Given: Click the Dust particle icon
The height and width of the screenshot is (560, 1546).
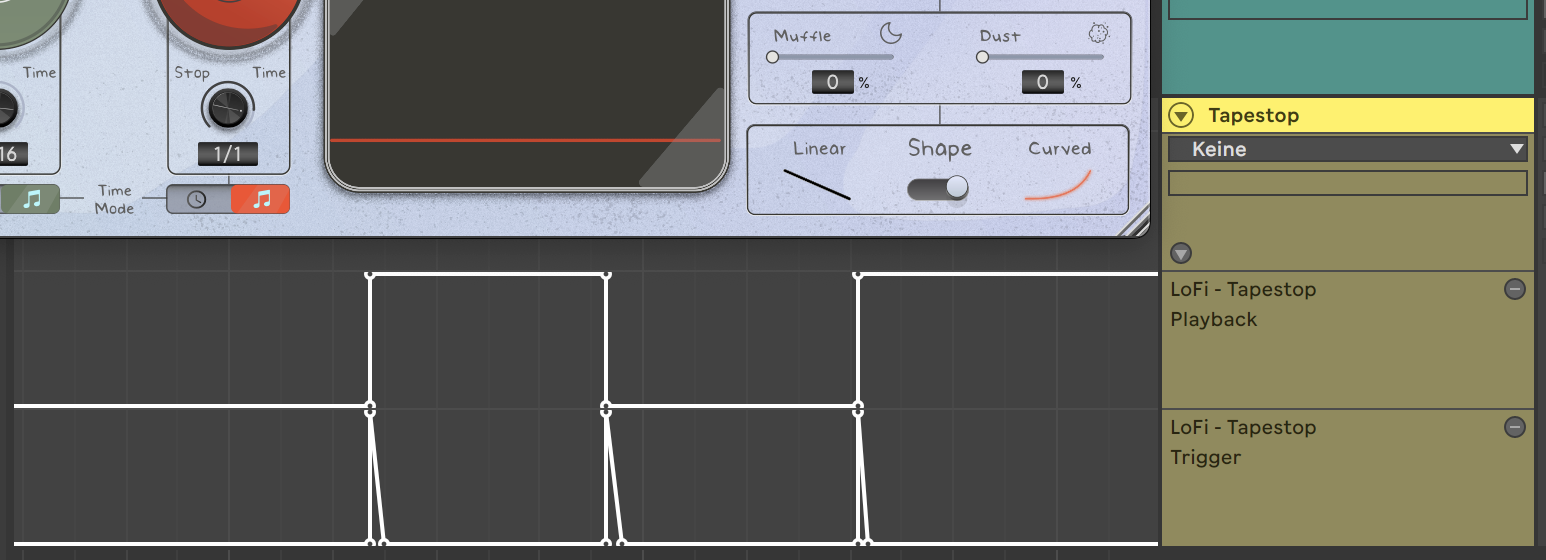Looking at the screenshot, I should (x=1099, y=35).
